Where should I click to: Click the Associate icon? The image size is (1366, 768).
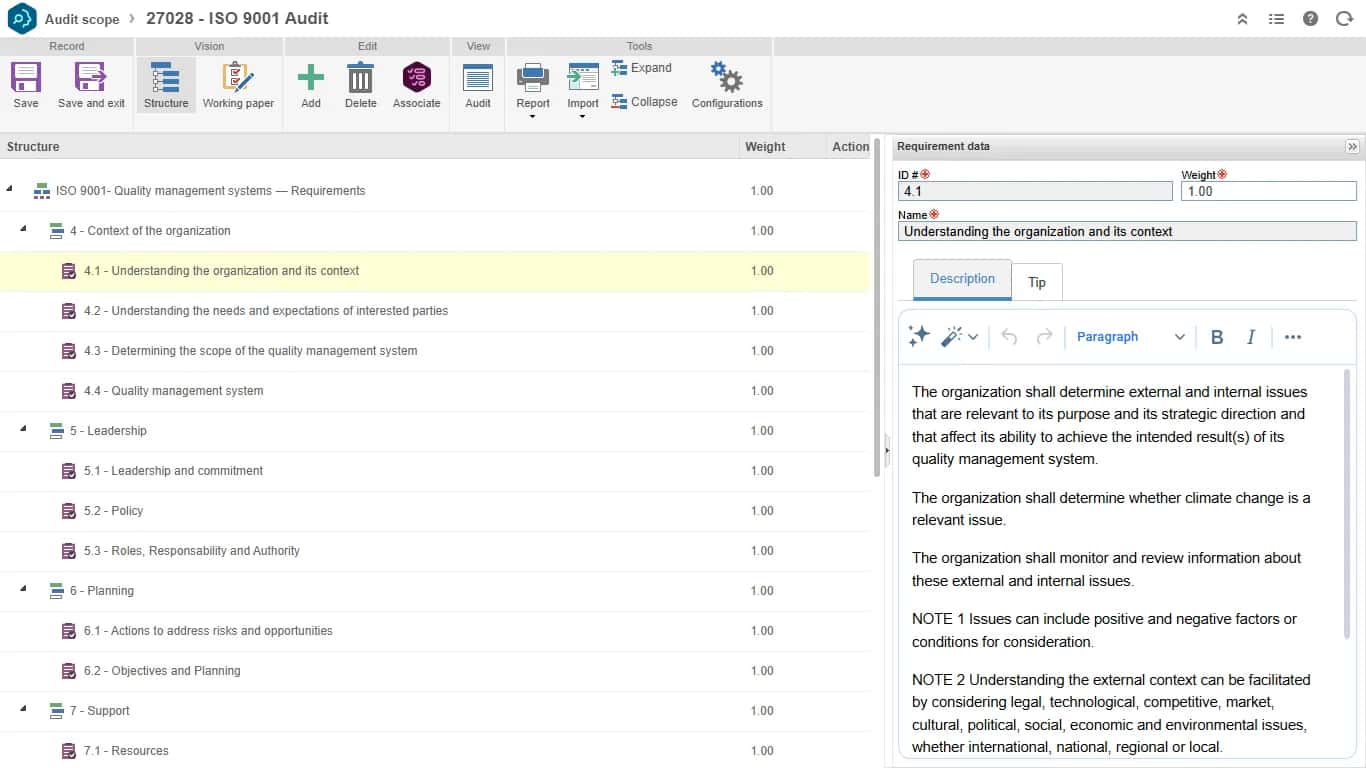pyautogui.click(x=416, y=78)
